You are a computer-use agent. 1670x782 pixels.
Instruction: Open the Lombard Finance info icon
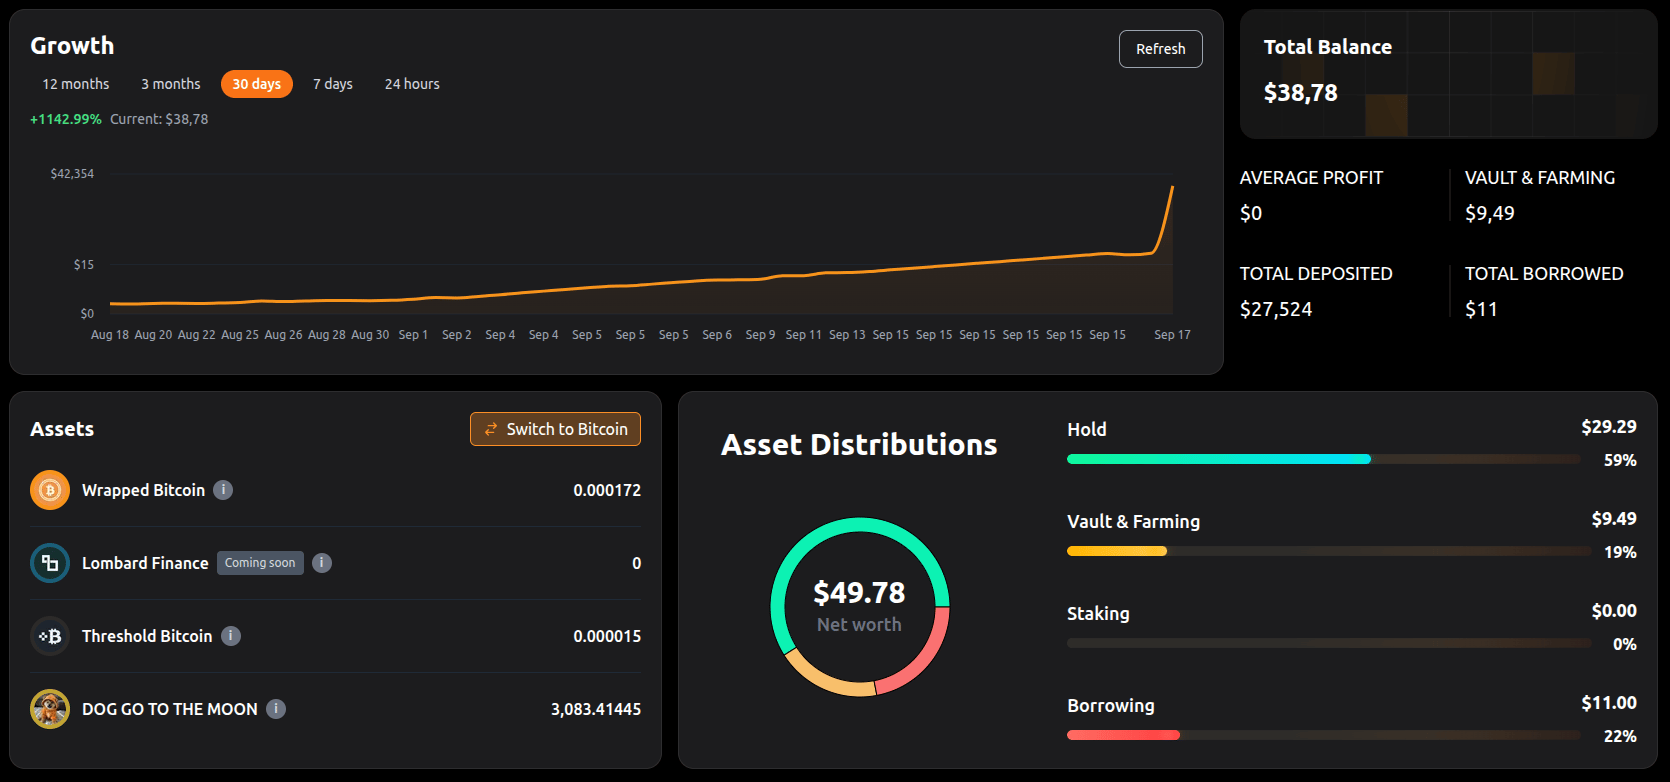pyautogui.click(x=322, y=563)
